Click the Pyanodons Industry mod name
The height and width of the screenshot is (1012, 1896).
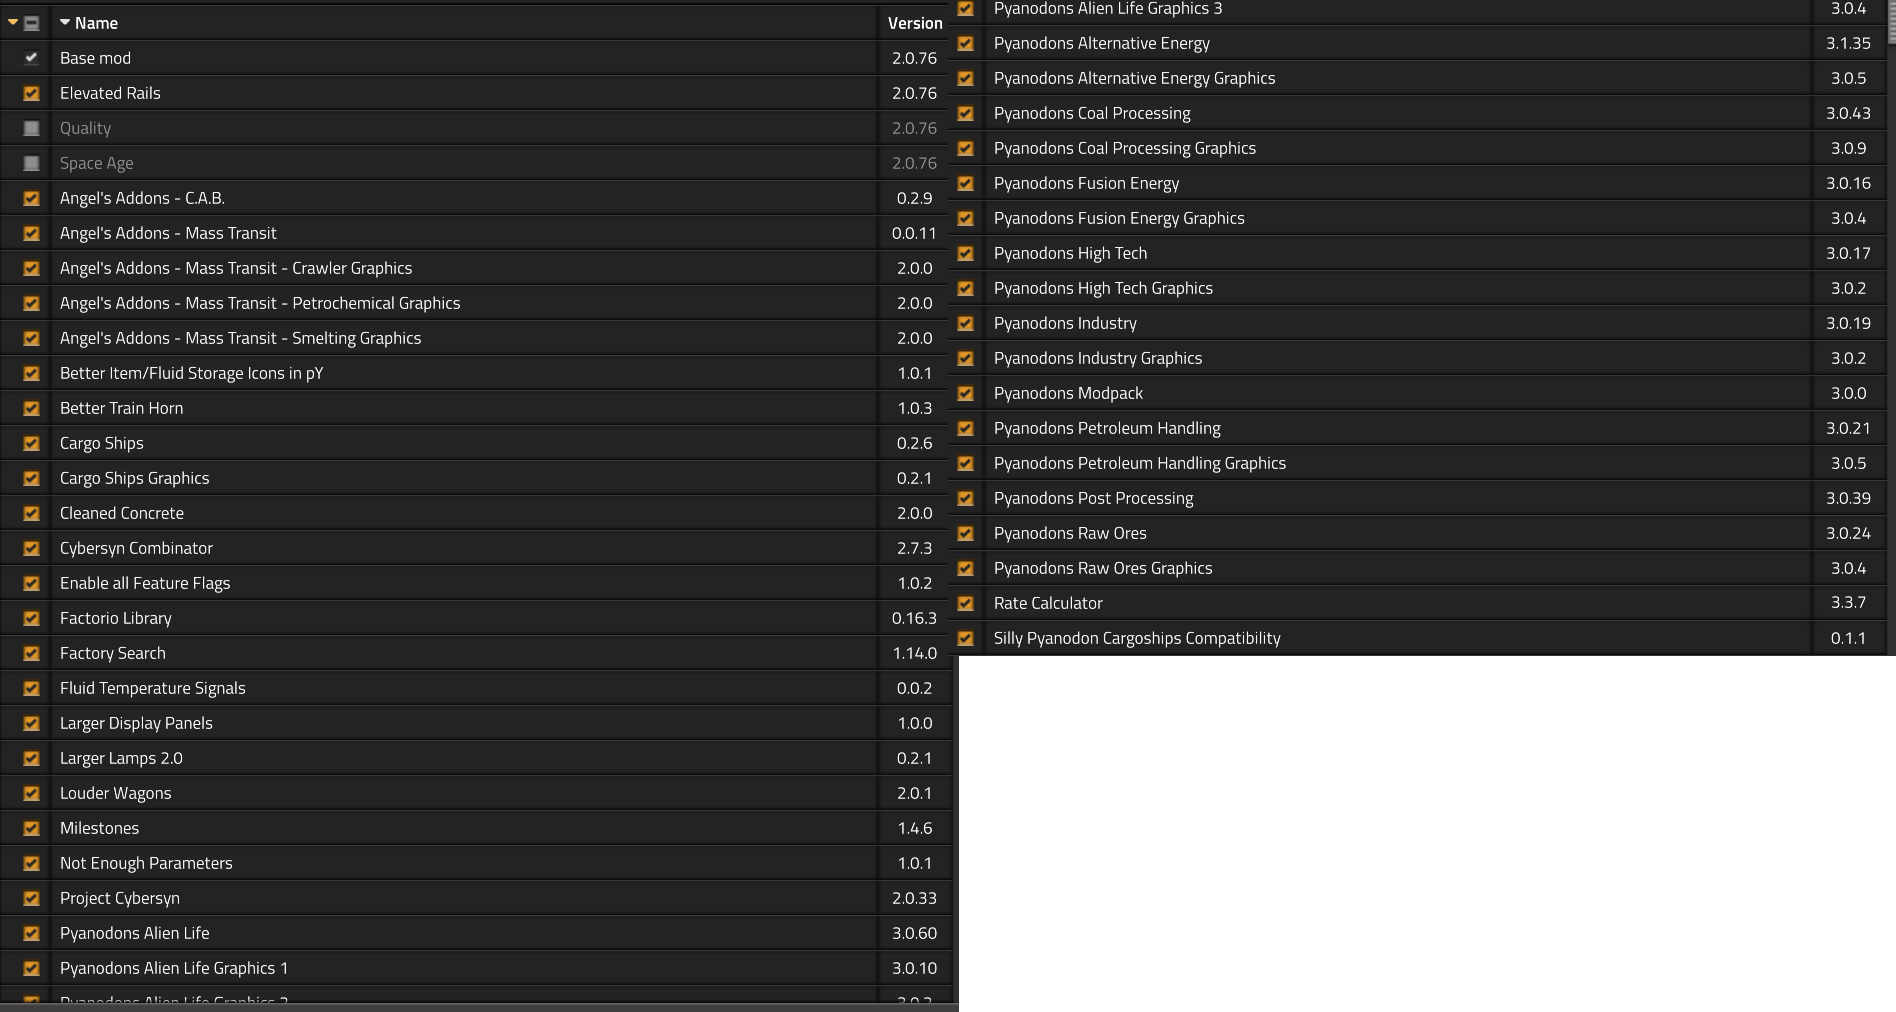coord(1065,323)
